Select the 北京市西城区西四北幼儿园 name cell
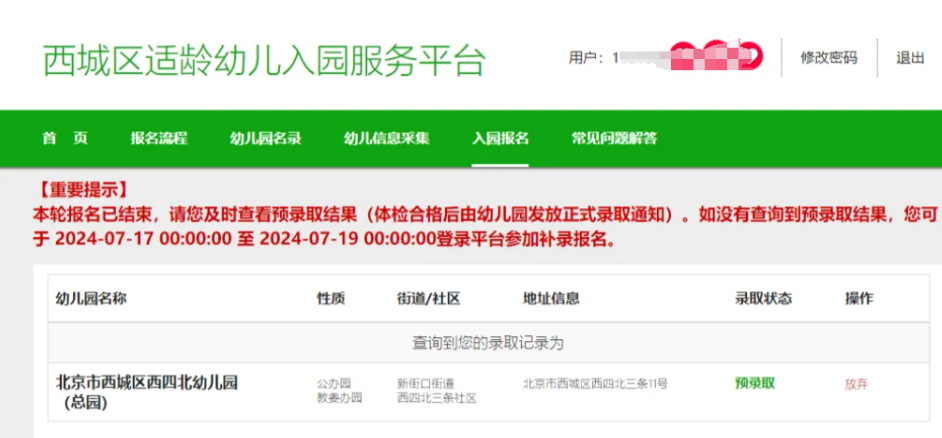 (x=147, y=383)
